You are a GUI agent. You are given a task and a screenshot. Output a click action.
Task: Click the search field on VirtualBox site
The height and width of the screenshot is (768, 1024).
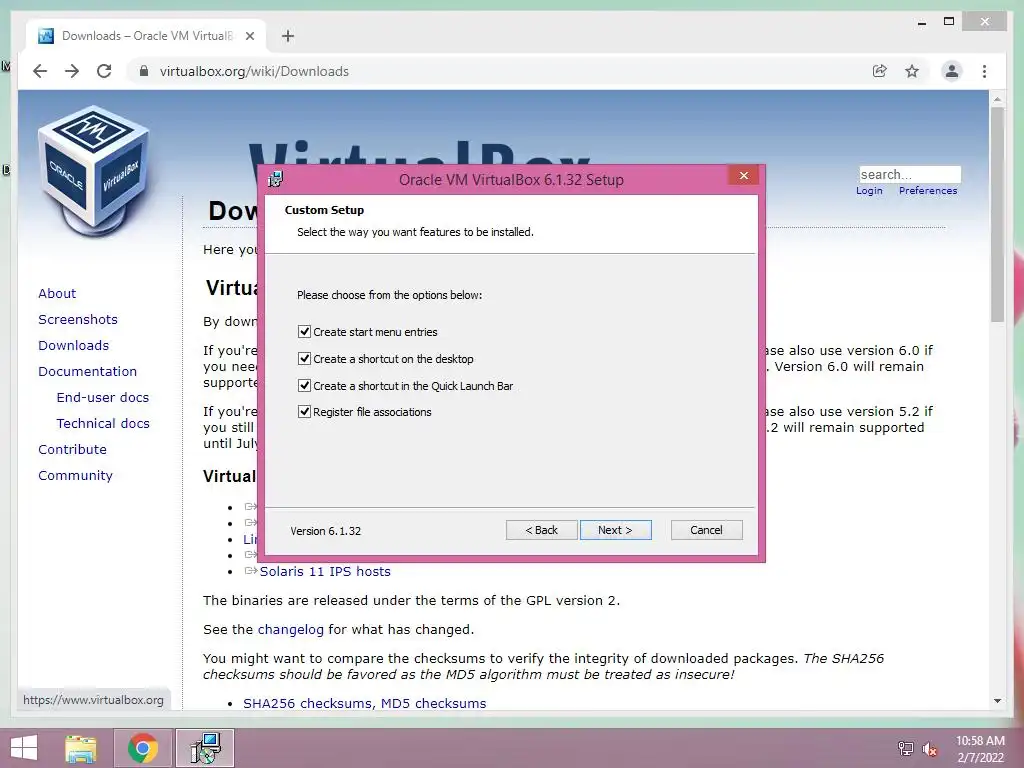coord(910,174)
